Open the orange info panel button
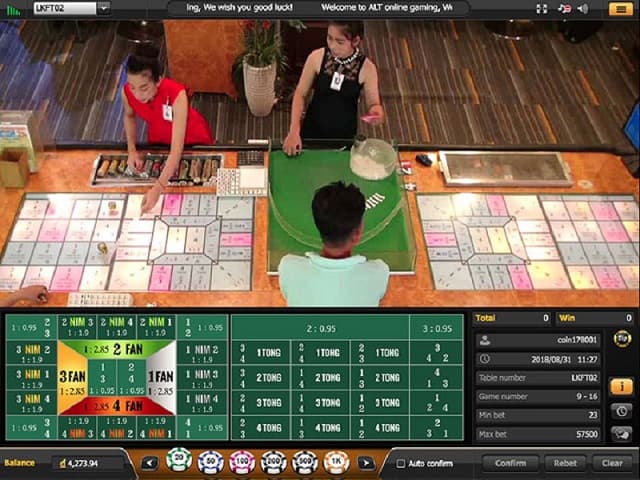Viewport: 640px width, 480px height. tap(621, 386)
